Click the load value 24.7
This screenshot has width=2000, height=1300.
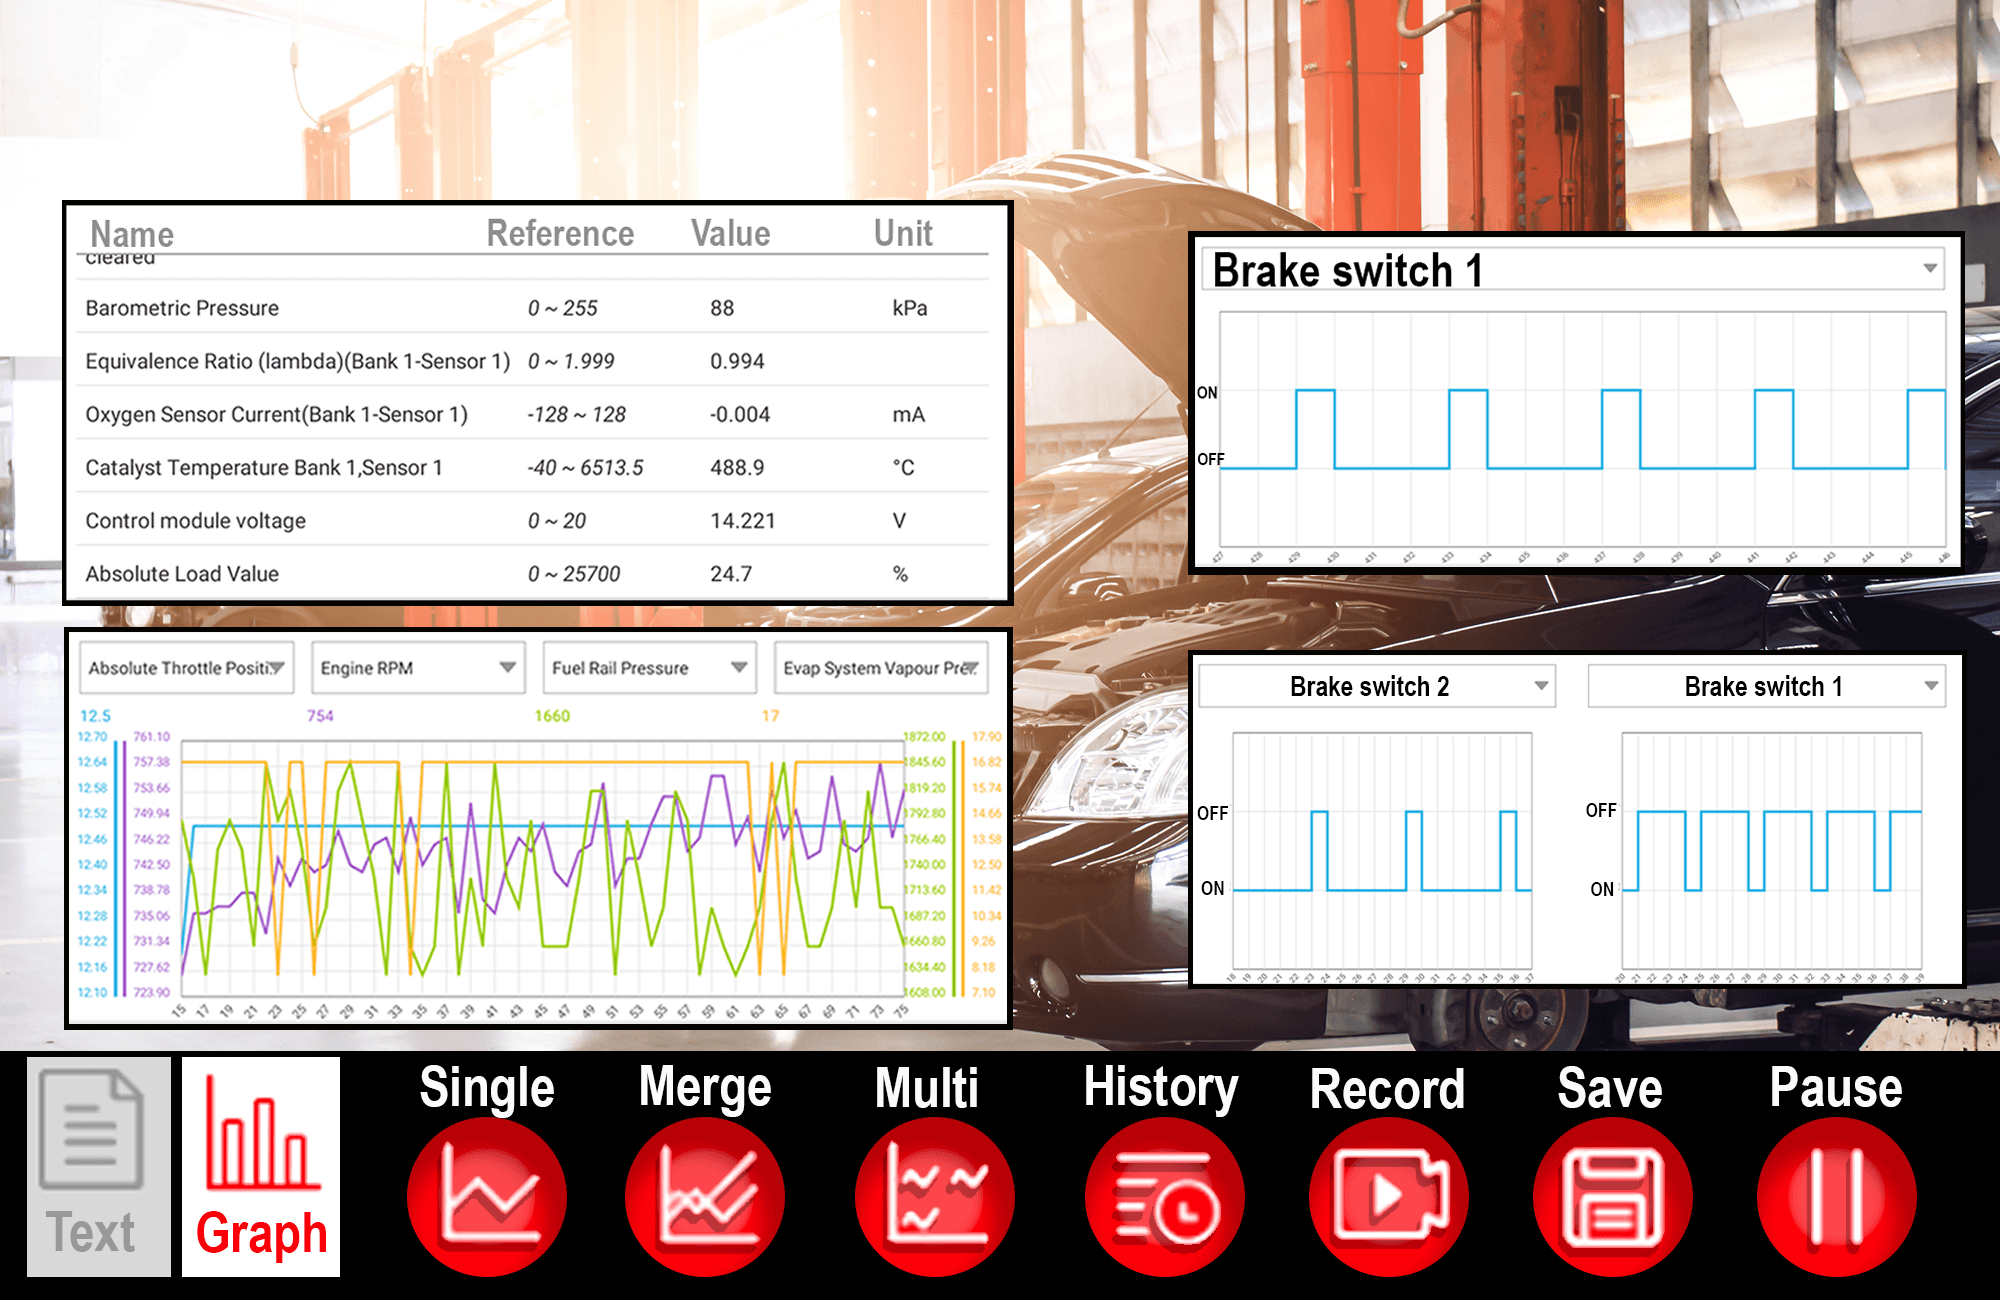731,573
